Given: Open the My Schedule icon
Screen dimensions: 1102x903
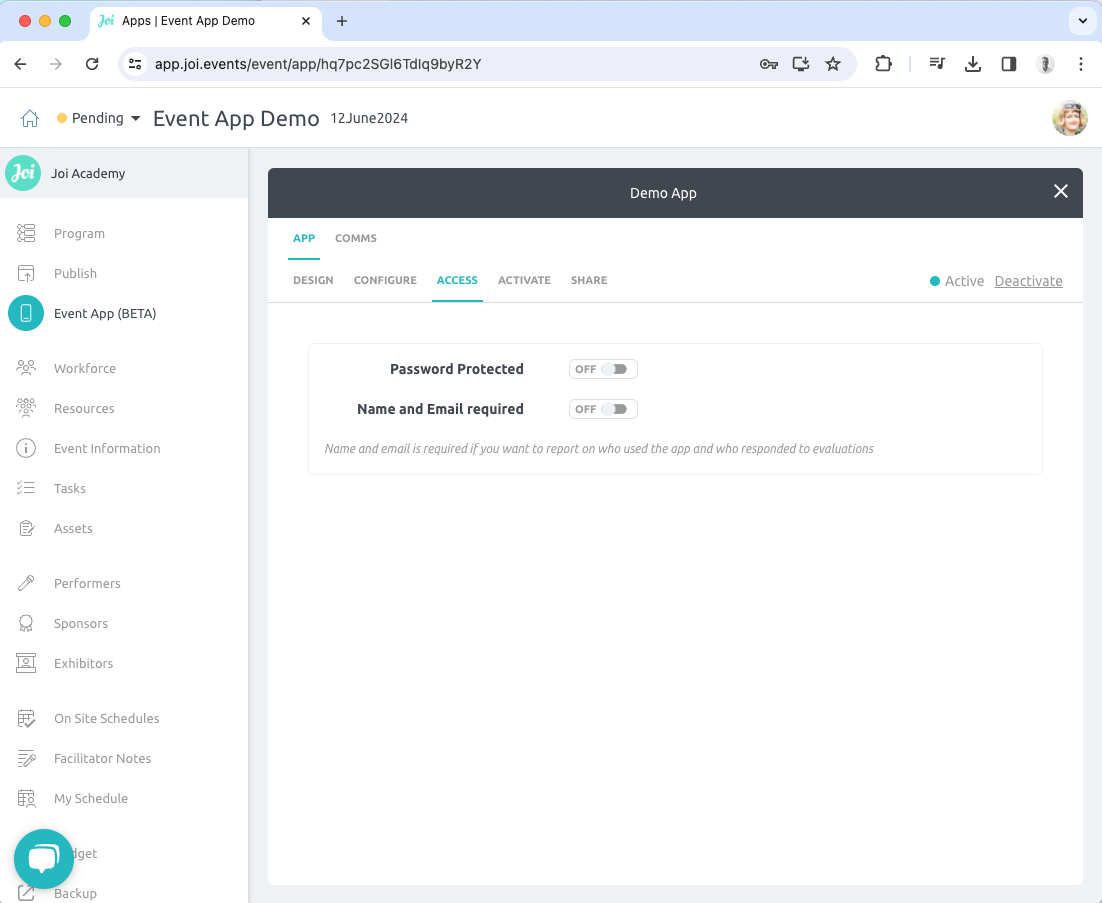Looking at the screenshot, I should tap(26, 798).
